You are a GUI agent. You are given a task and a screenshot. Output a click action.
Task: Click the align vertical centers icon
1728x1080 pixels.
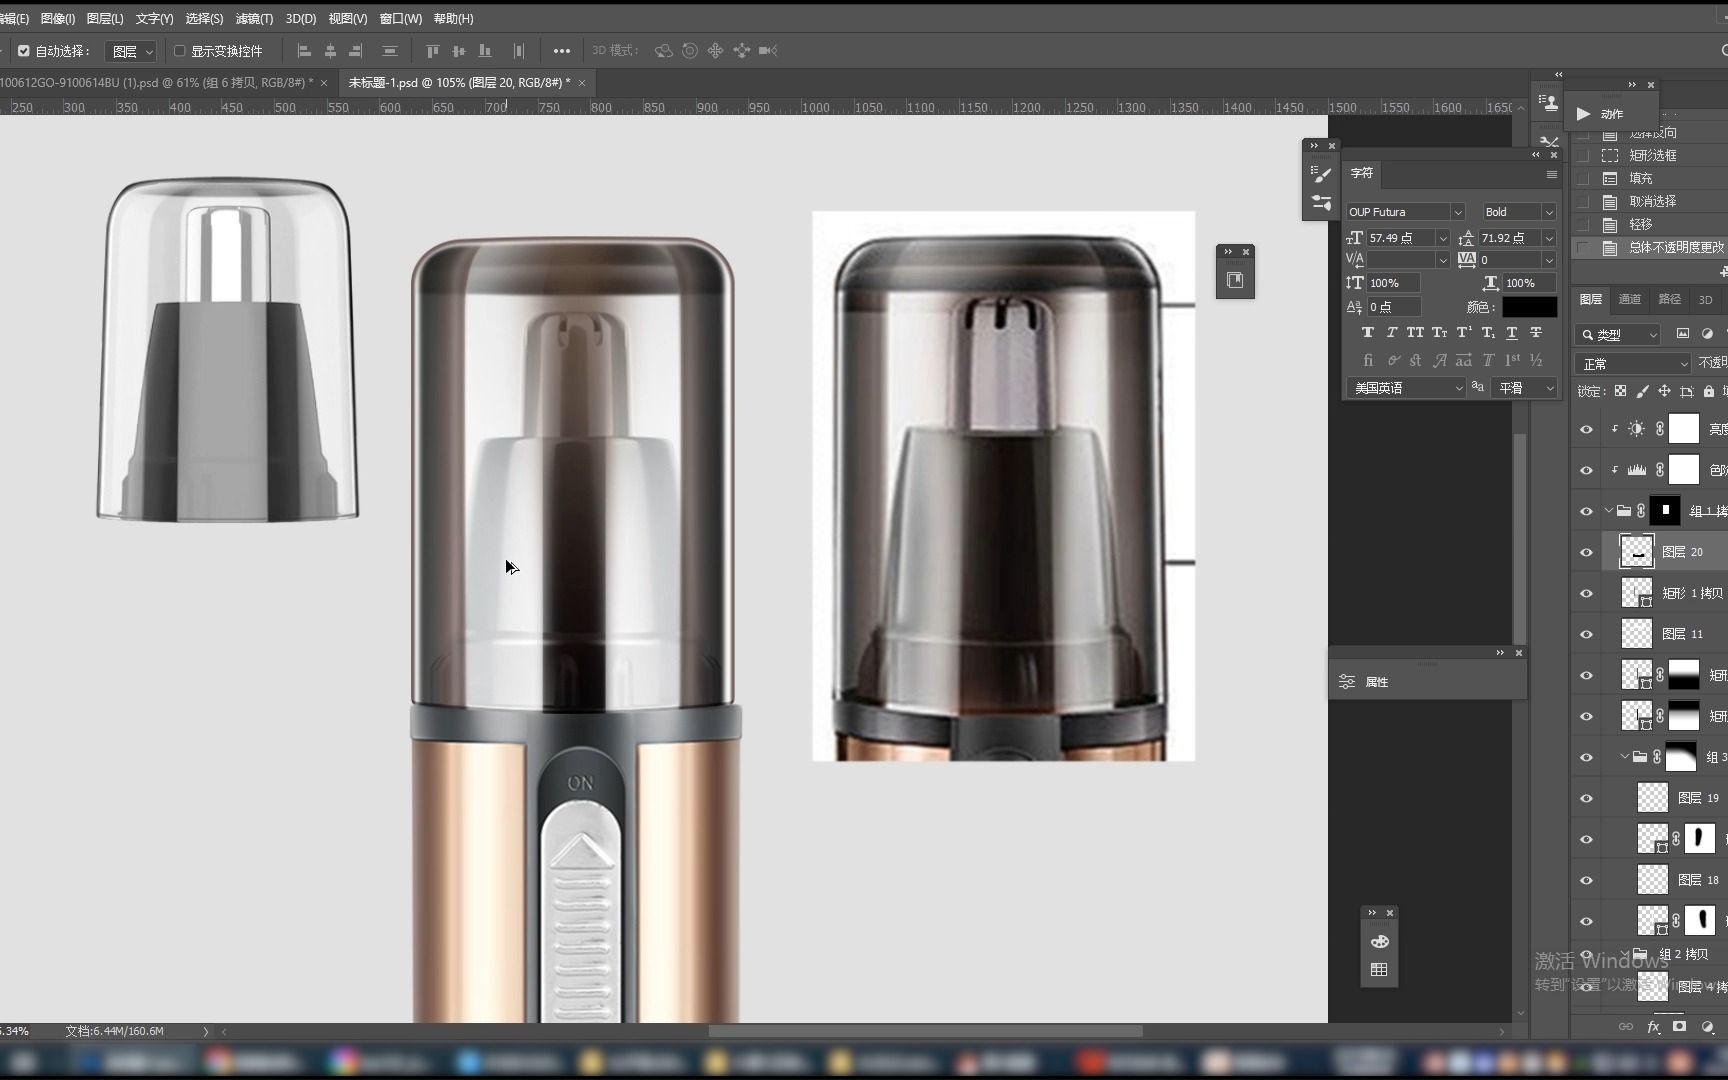[x=458, y=51]
